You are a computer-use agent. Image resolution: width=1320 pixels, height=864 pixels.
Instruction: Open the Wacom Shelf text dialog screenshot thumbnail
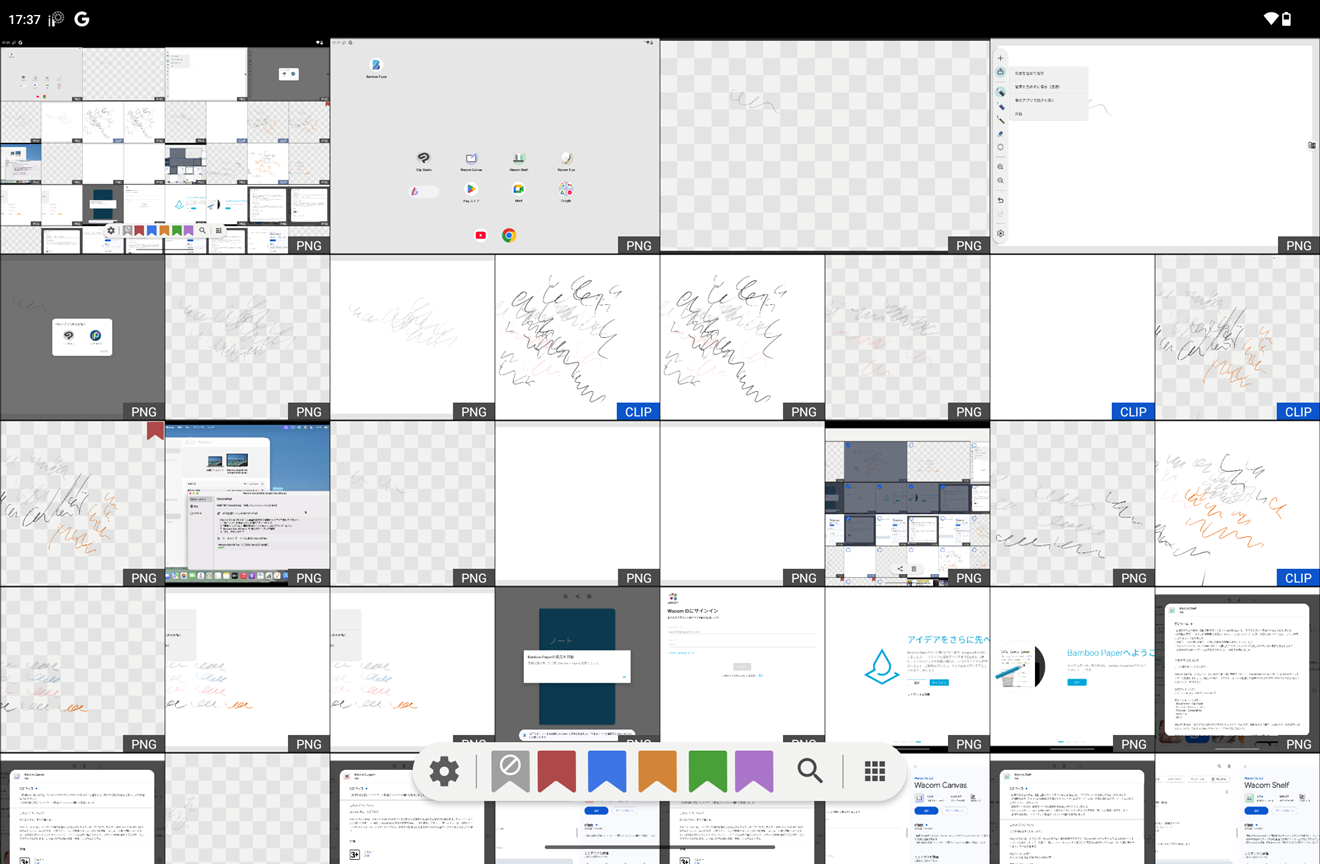tap(1238, 669)
